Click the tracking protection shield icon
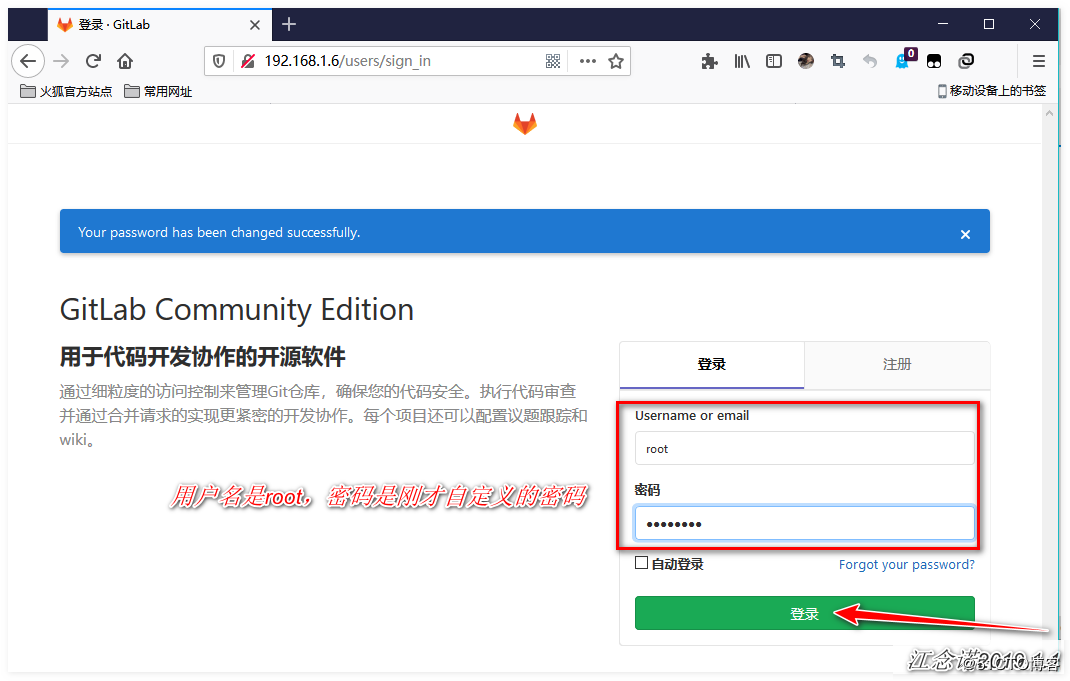The width and height of the screenshot is (1070, 681). pos(219,61)
